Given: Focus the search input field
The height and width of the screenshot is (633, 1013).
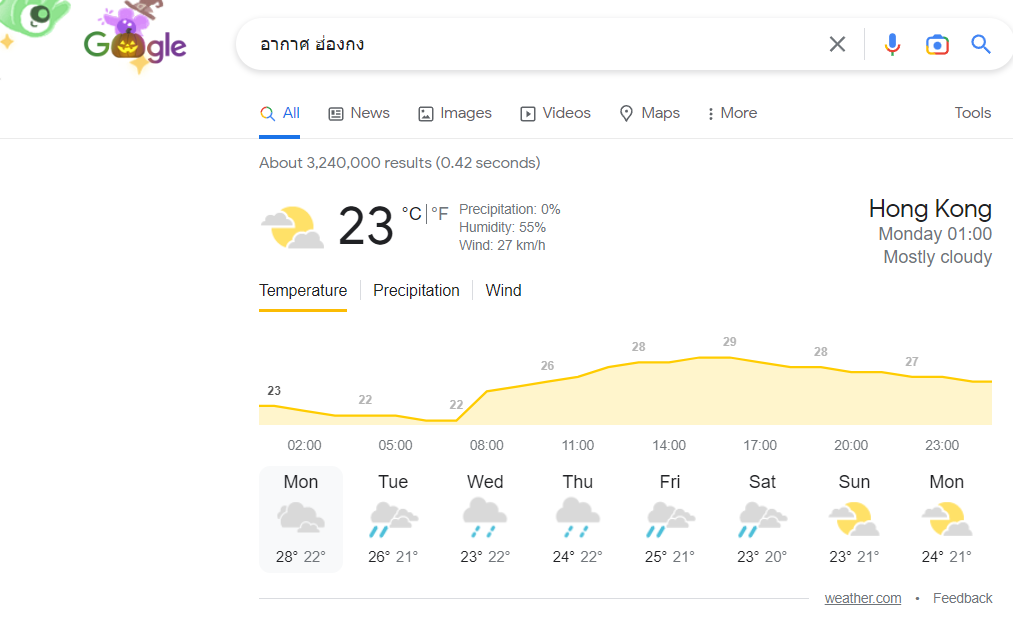Looking at the screenshot, I should (536, 45).
